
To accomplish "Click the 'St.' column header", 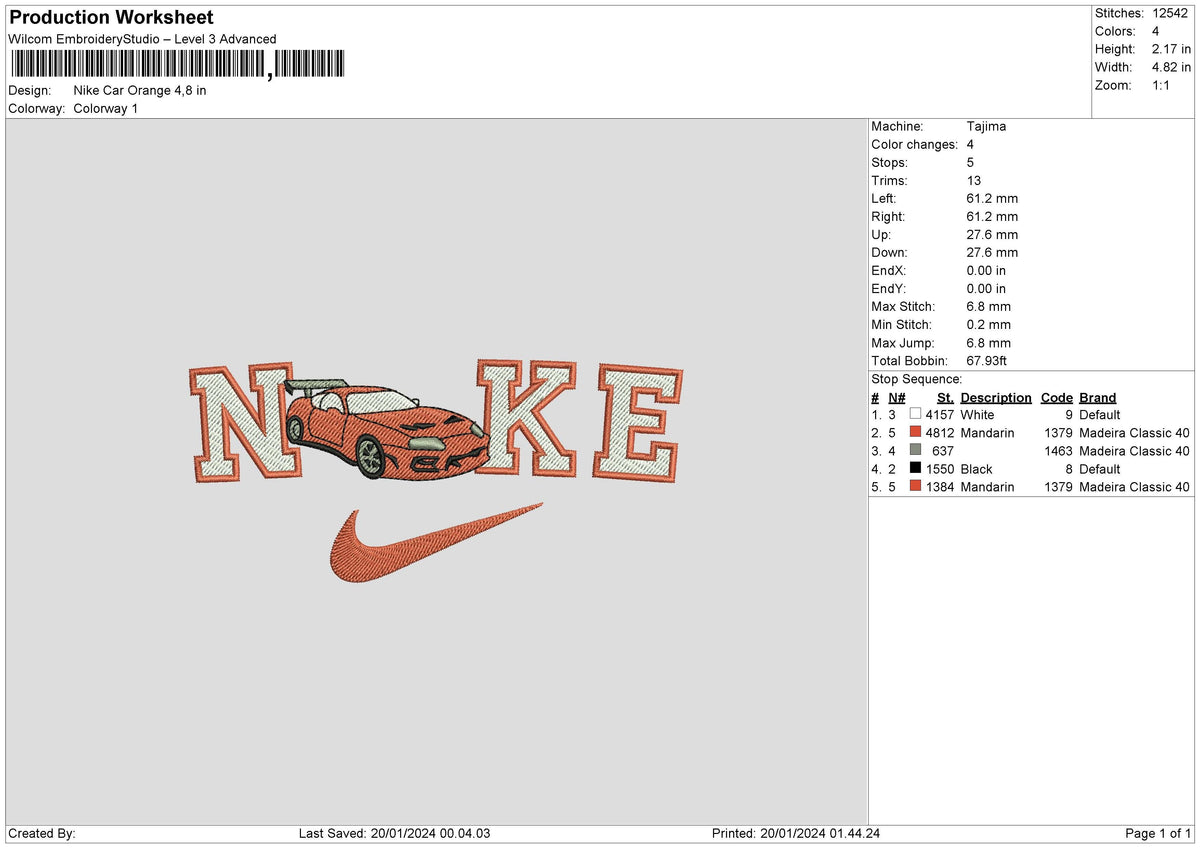I will pos(945,397).
